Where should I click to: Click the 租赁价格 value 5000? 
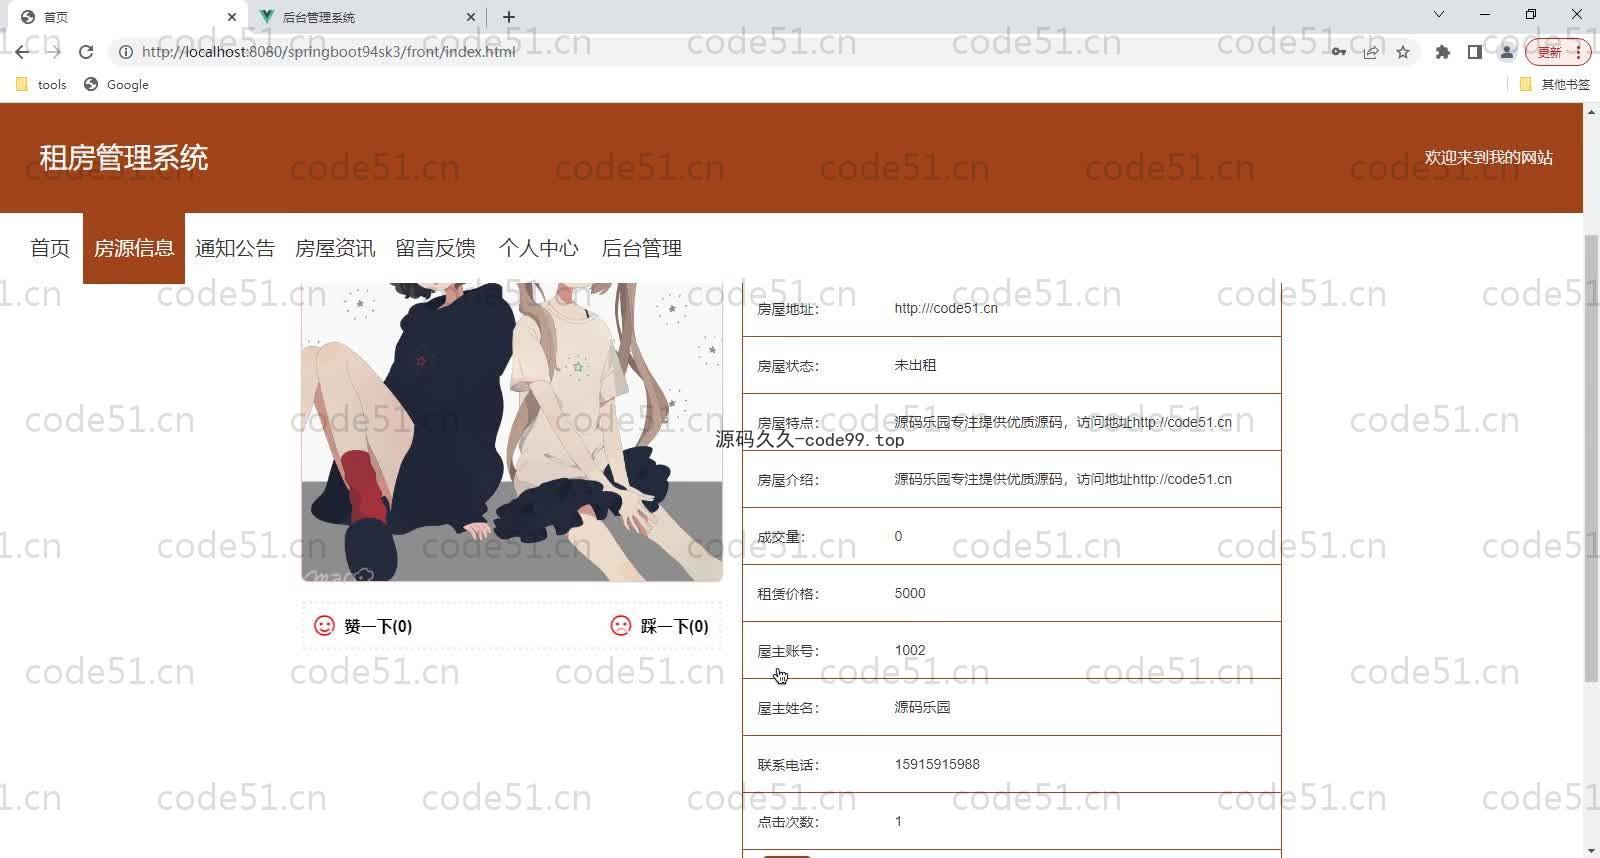tap(910, 593)
